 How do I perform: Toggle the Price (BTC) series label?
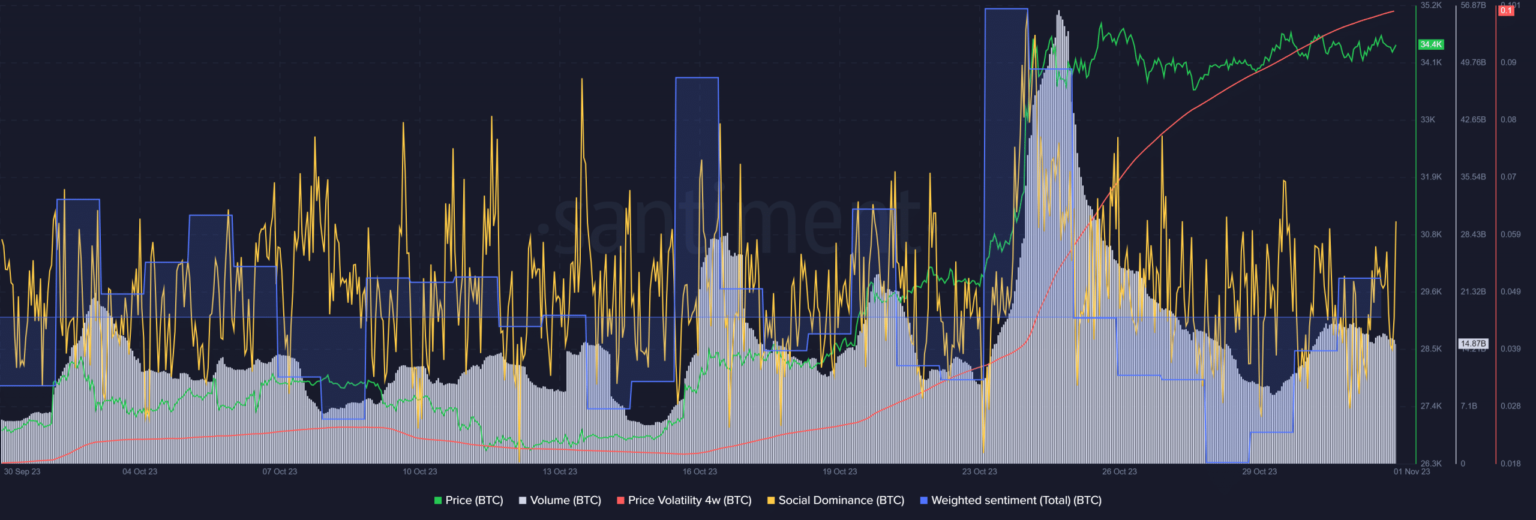click(x=474, y=500)
